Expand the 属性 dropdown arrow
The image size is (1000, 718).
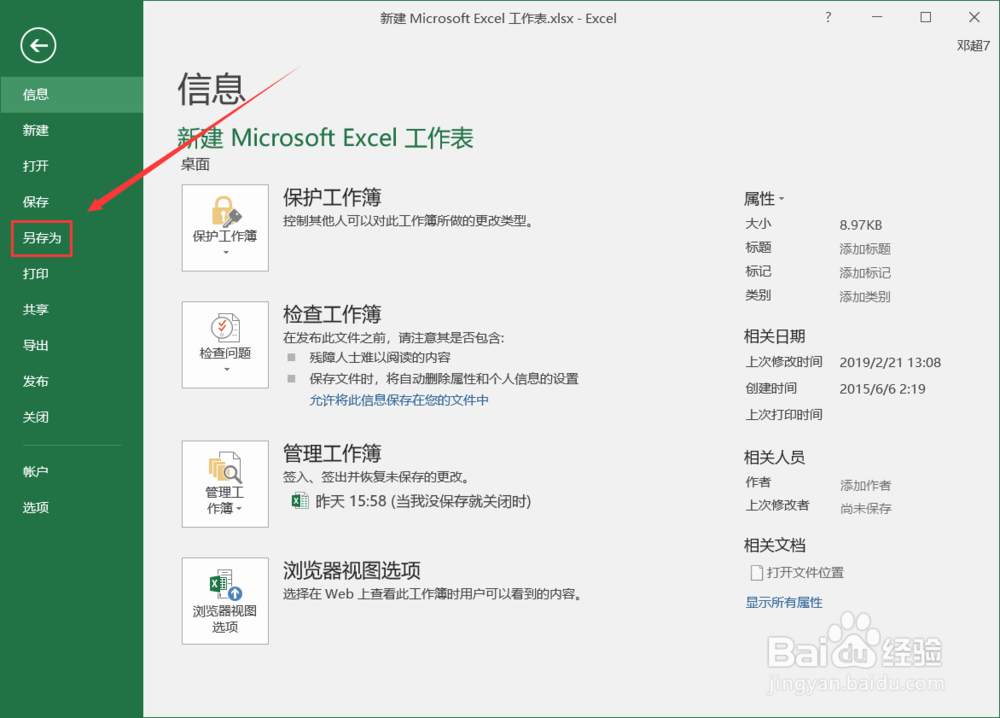[781, 200]
